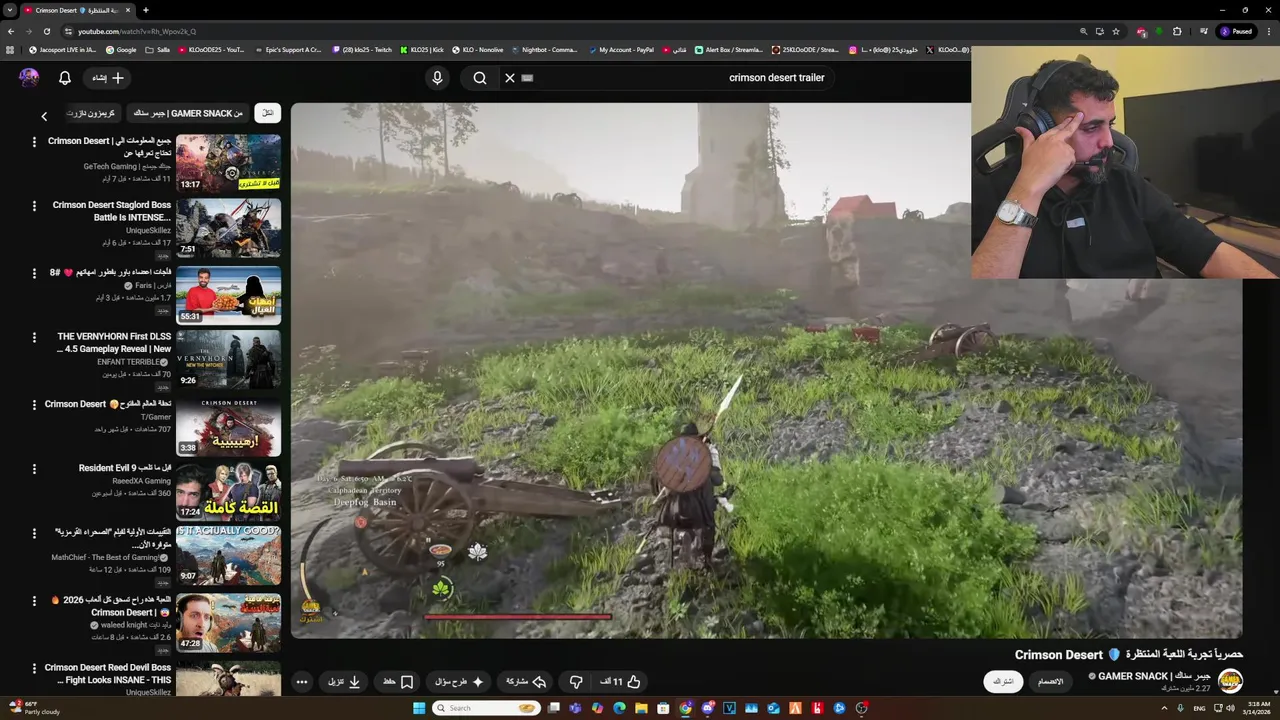Open options menu for the GeTech Gaming video
This screenshot has width=1280, height=720.
(x=34, y=142)
